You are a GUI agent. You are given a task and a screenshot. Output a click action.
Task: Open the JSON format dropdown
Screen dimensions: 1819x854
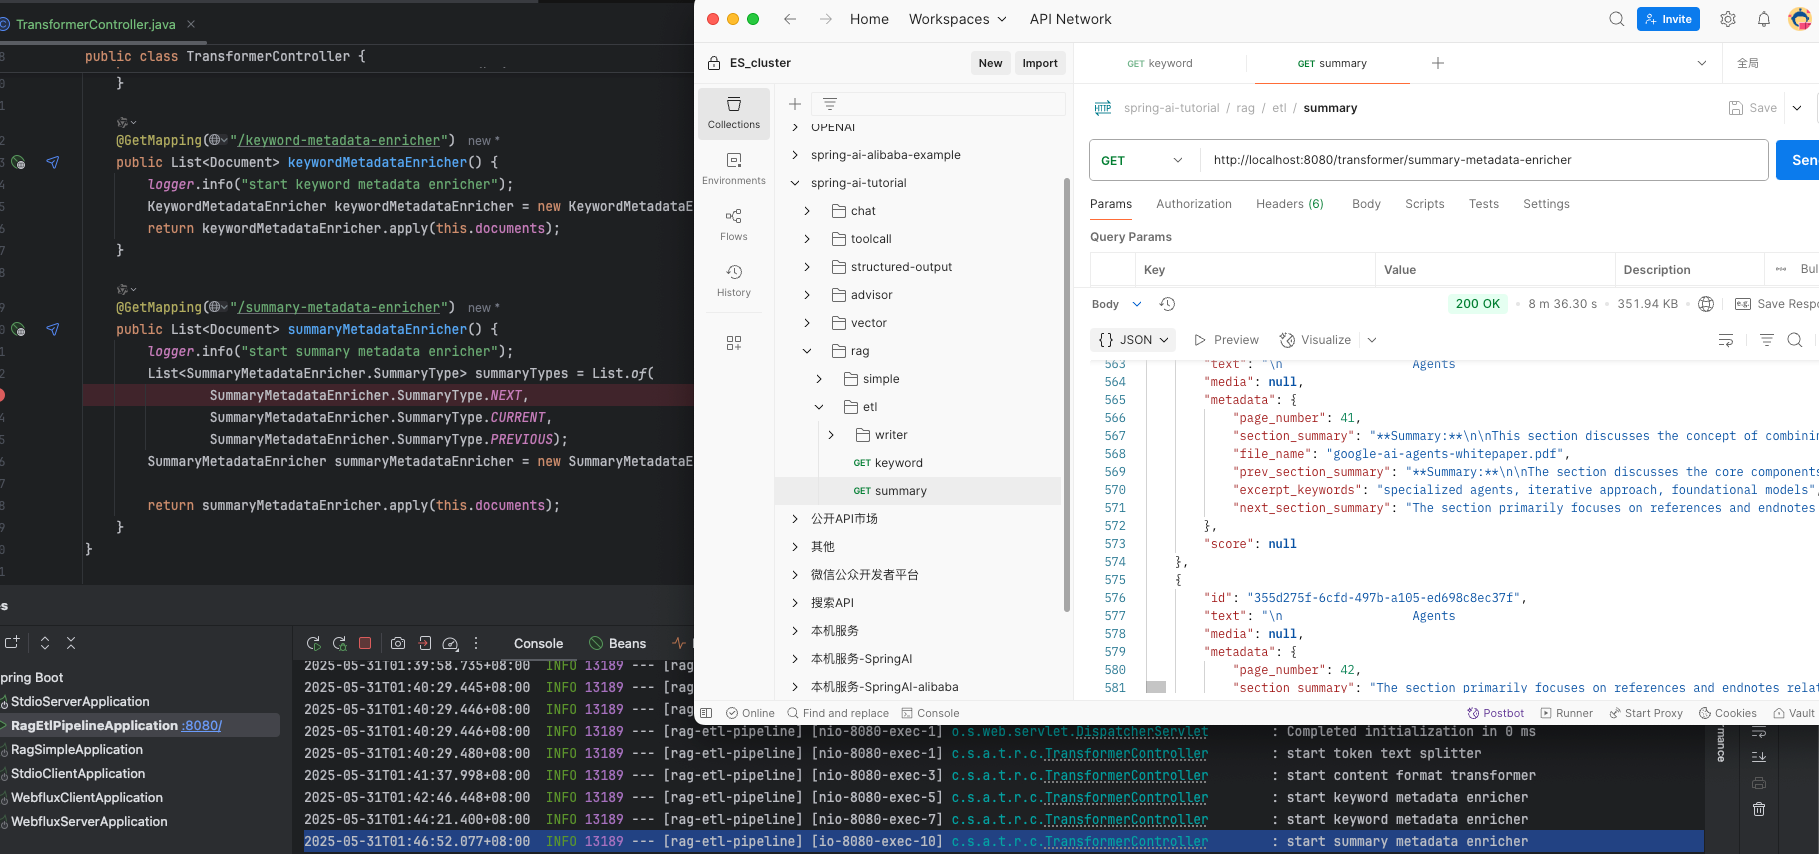(1133, 340)
